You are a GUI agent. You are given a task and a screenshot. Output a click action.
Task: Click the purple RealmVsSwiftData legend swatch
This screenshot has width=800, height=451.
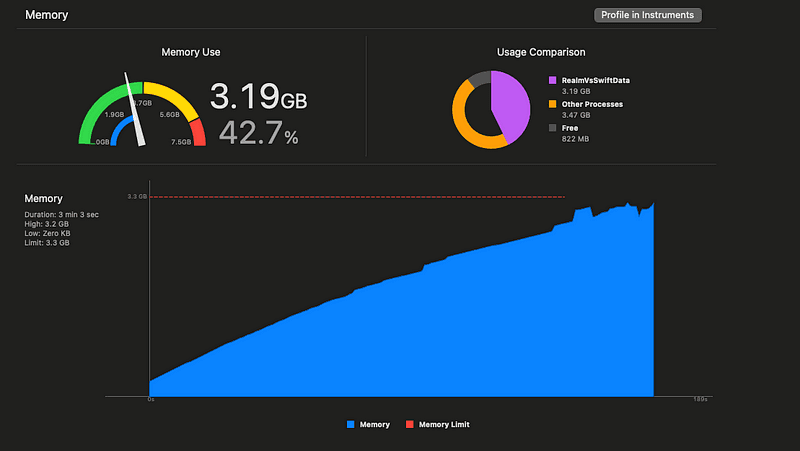pos(552,80)
